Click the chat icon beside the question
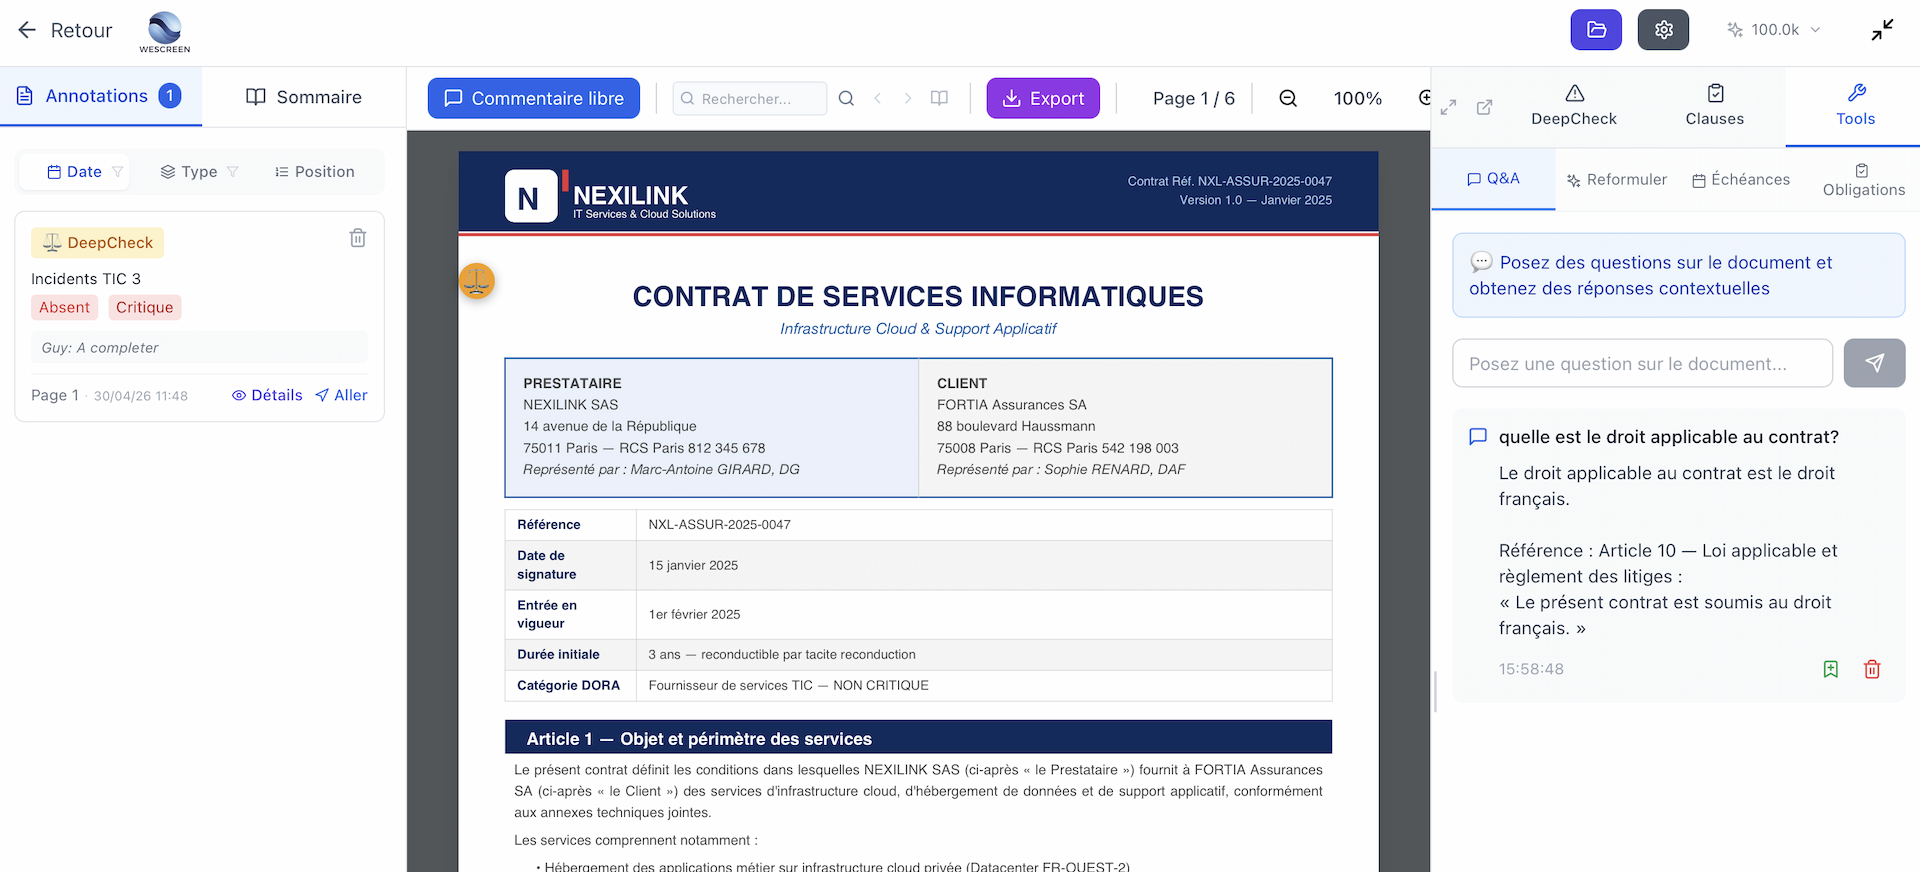The width and height of the screenshot is (1920, 872). [x=1477, y=437]
